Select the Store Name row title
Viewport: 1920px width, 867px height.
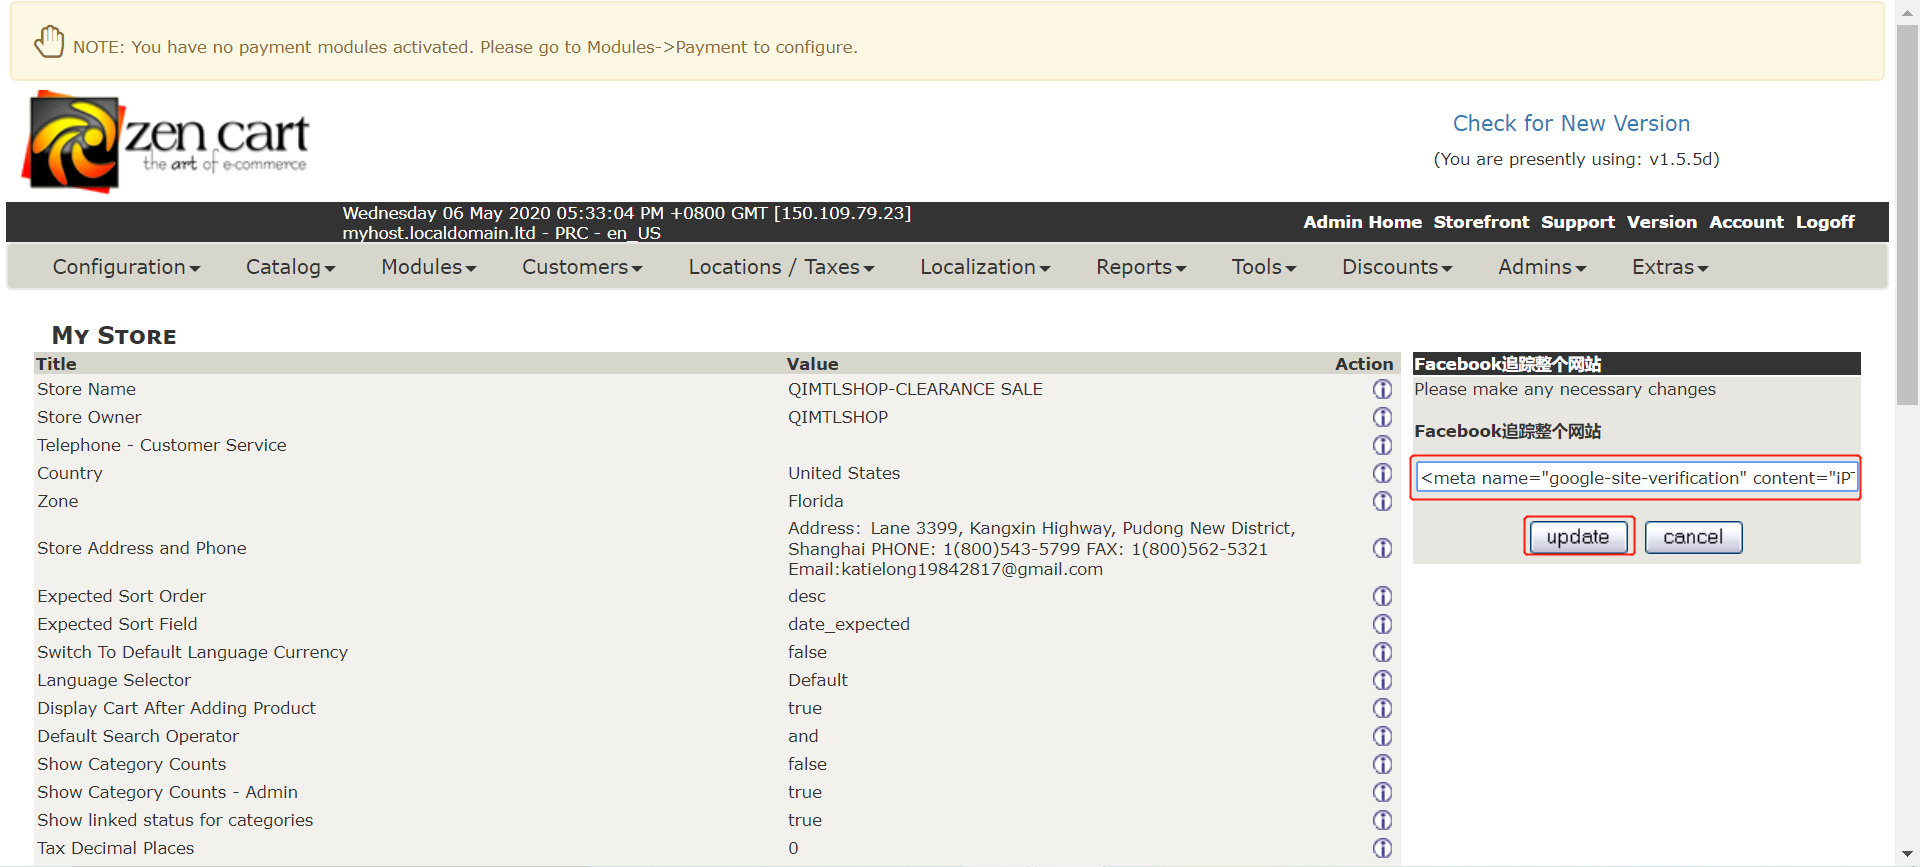coord(86,389)
